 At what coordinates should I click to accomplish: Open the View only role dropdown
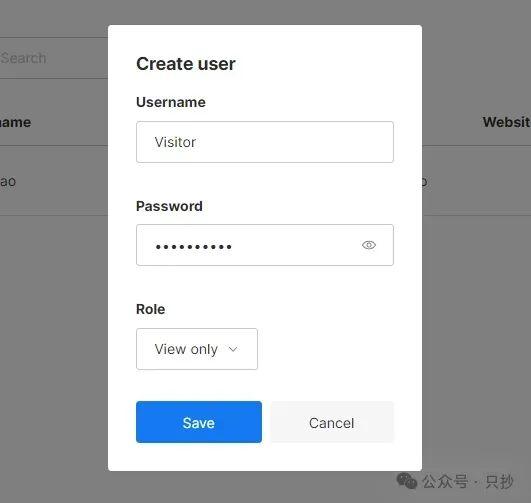pyautogui.click(x=197, y=349)
